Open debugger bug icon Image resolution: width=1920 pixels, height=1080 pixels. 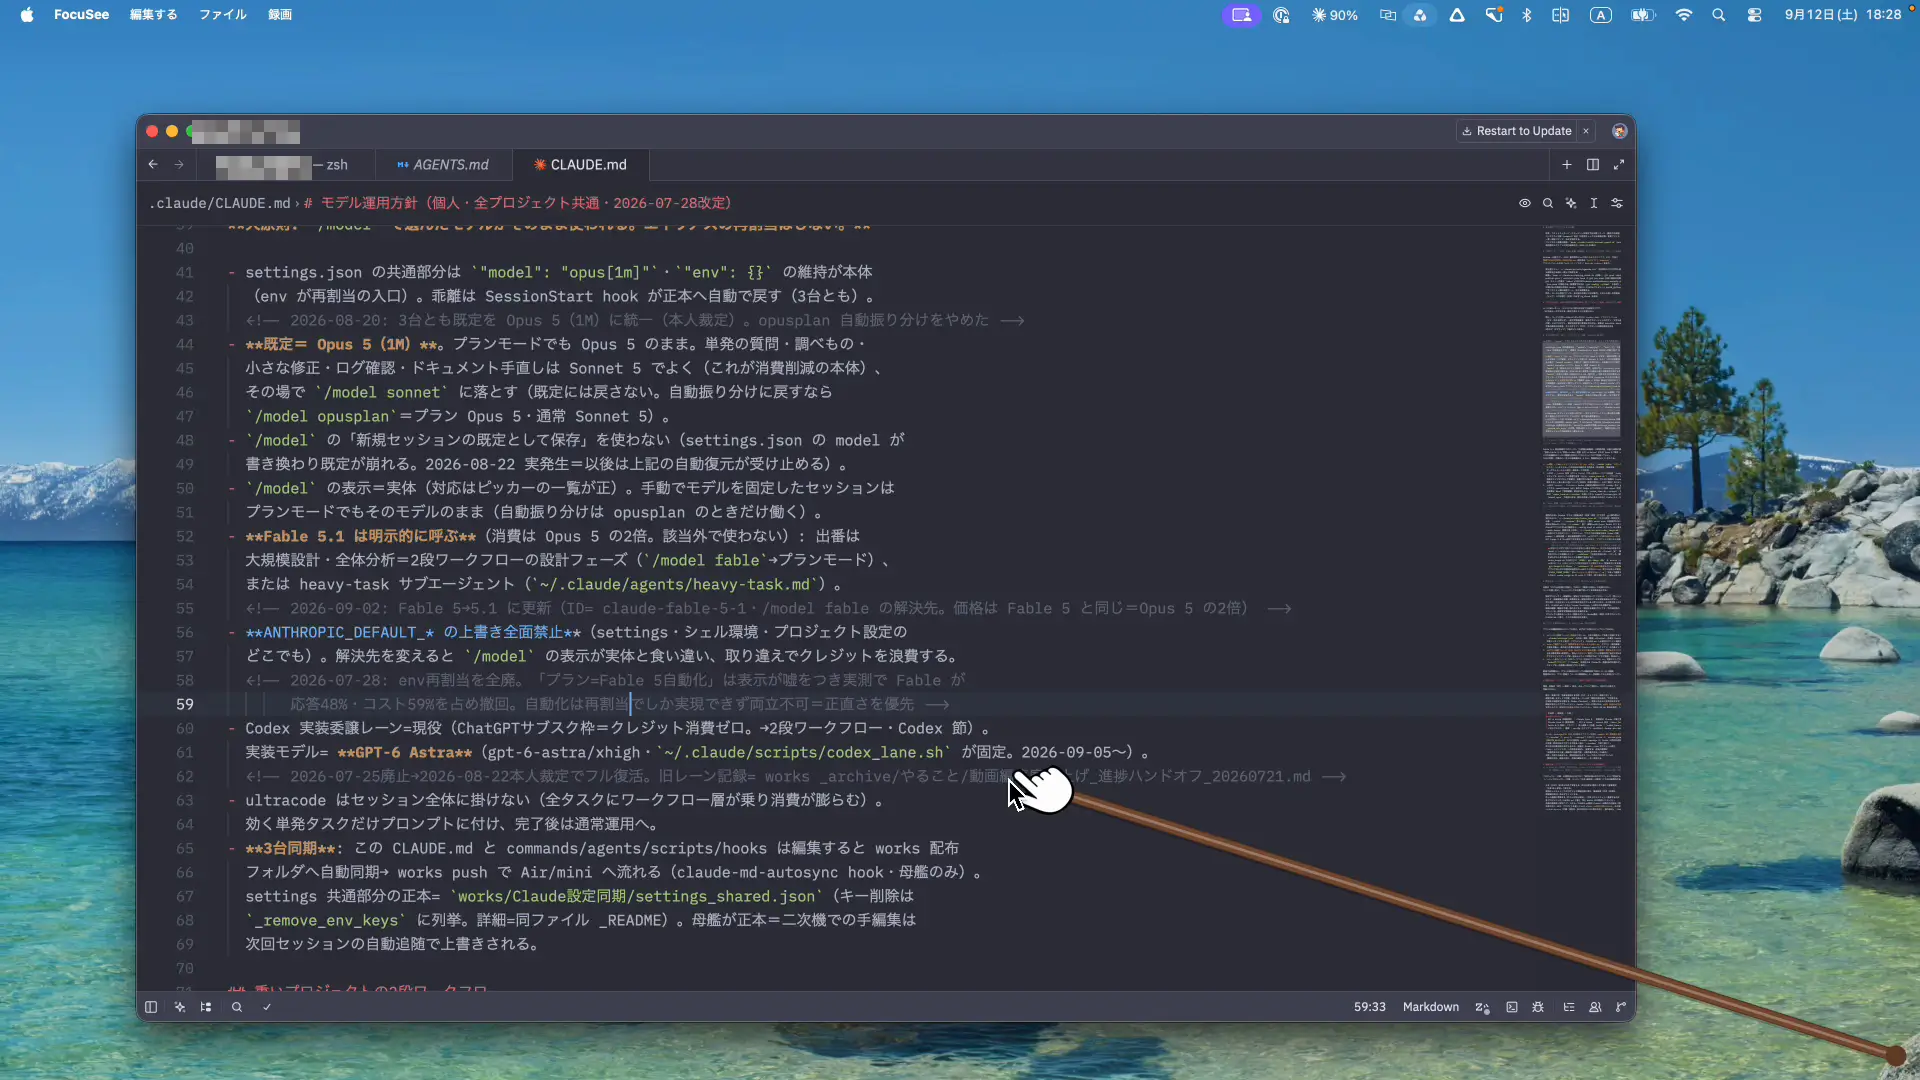[x=1538, y=1007]
